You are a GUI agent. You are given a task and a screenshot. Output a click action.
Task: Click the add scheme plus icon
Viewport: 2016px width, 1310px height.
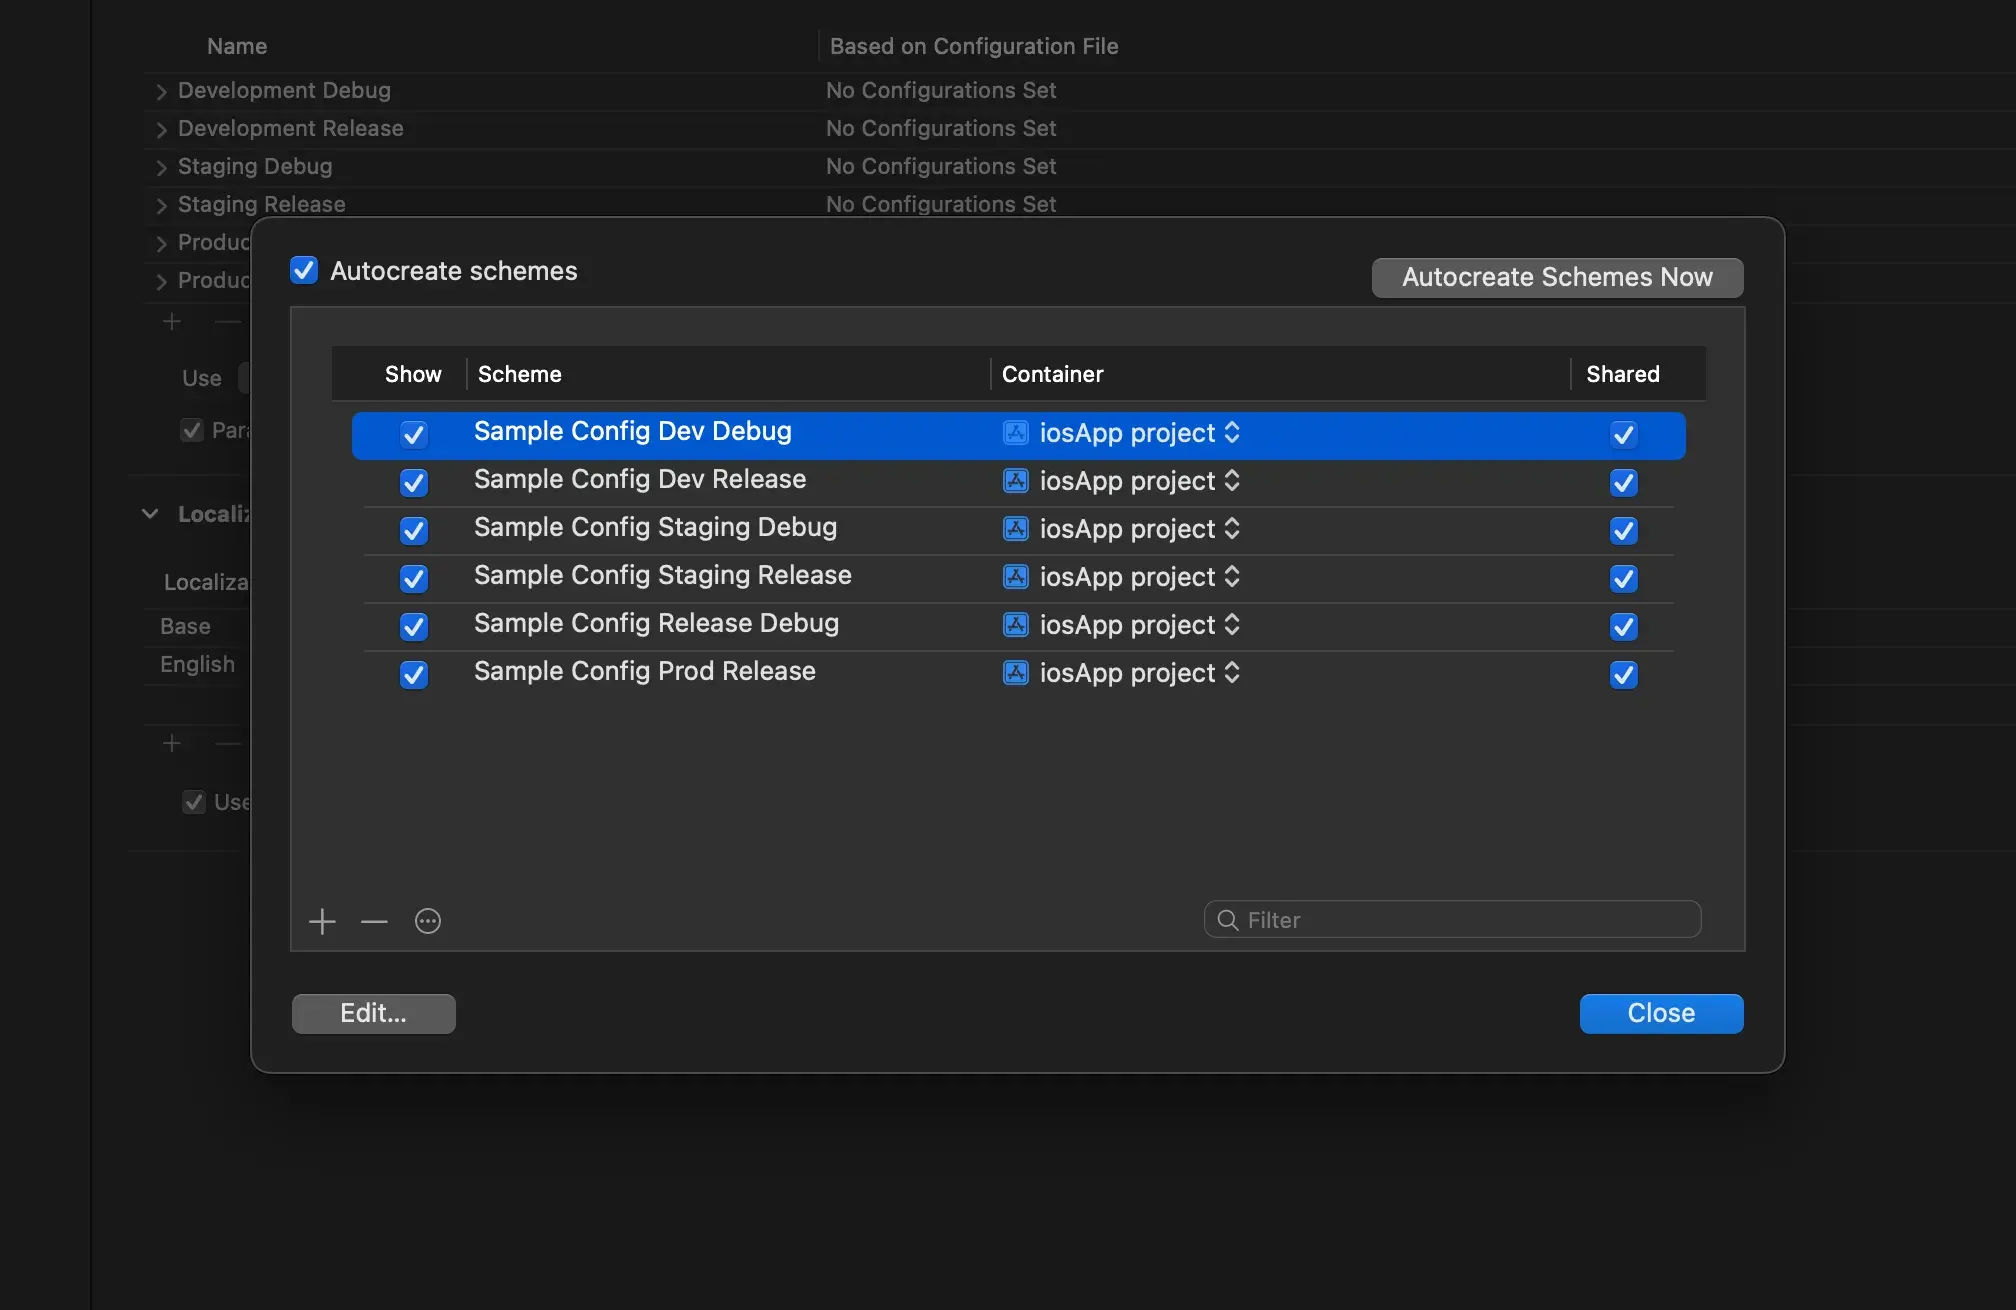(322, 921)
